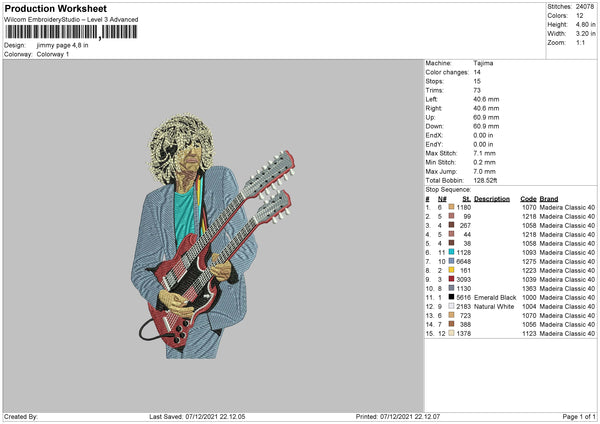Click stitch count 5616 in stop row 11
600x424 pixels.
tap(464, 297)
